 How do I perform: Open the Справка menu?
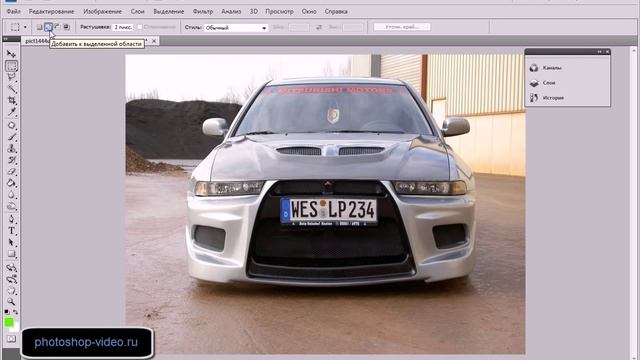(336, 11)
